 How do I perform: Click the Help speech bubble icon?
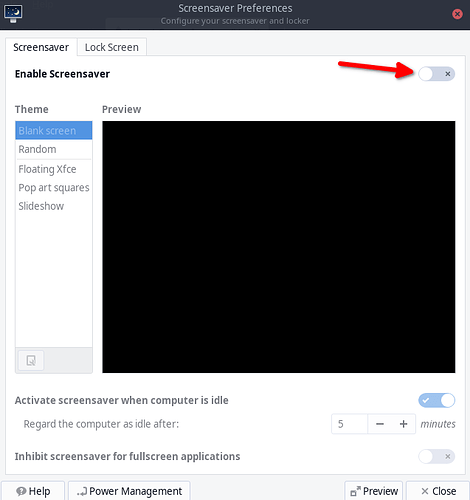pos(21,491)
